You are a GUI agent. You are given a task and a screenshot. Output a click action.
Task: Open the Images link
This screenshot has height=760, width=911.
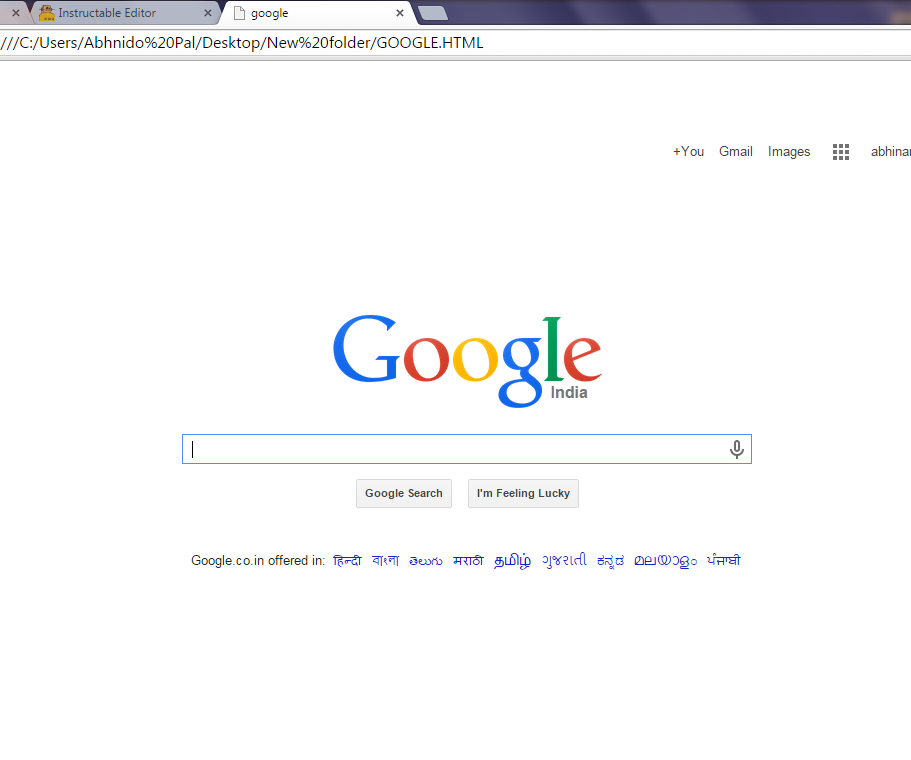(789, 152)
